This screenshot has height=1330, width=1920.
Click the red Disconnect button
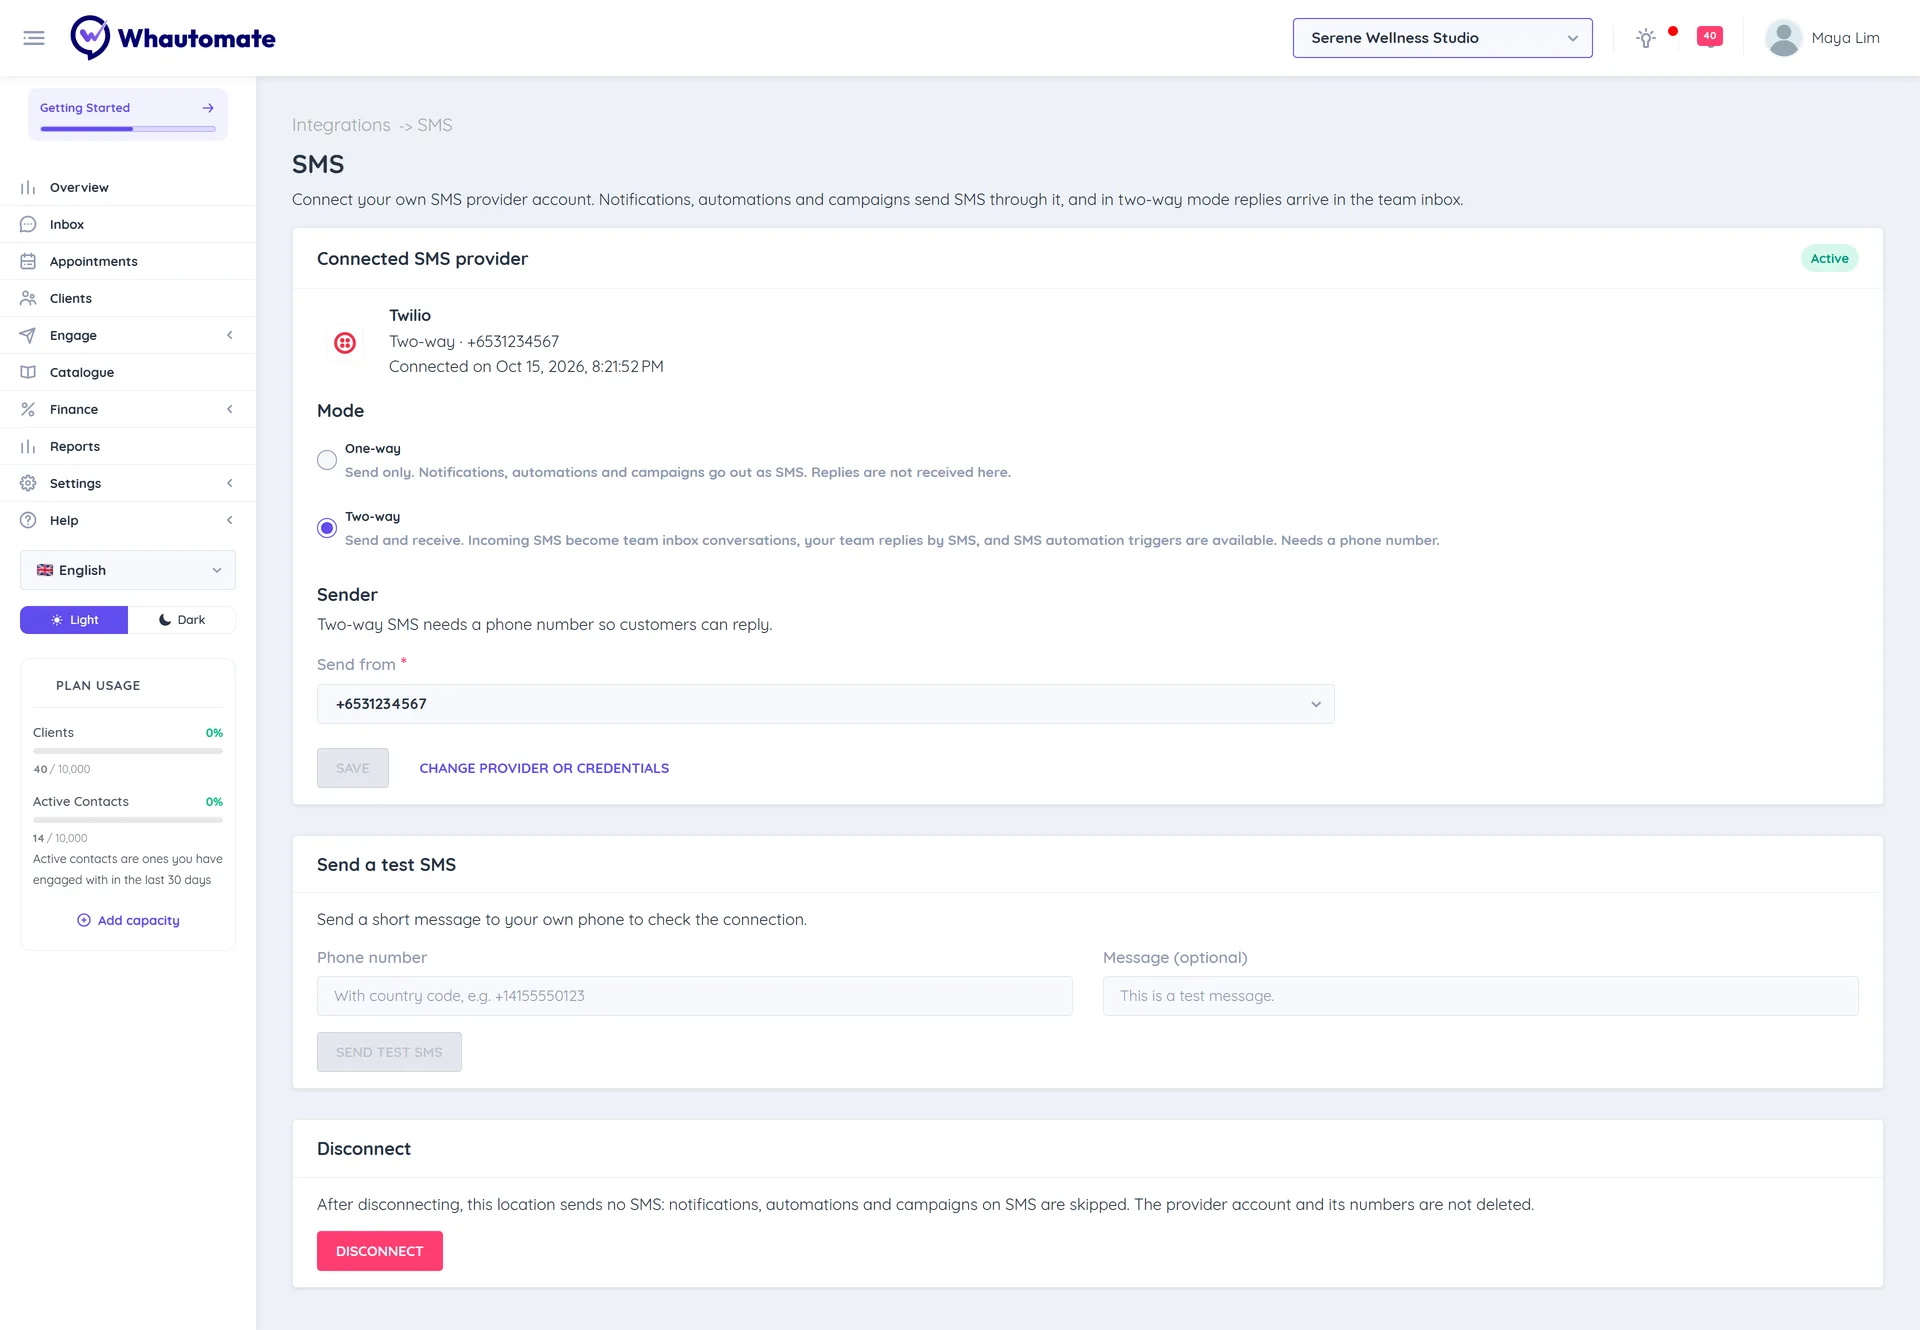(380, 1251)
